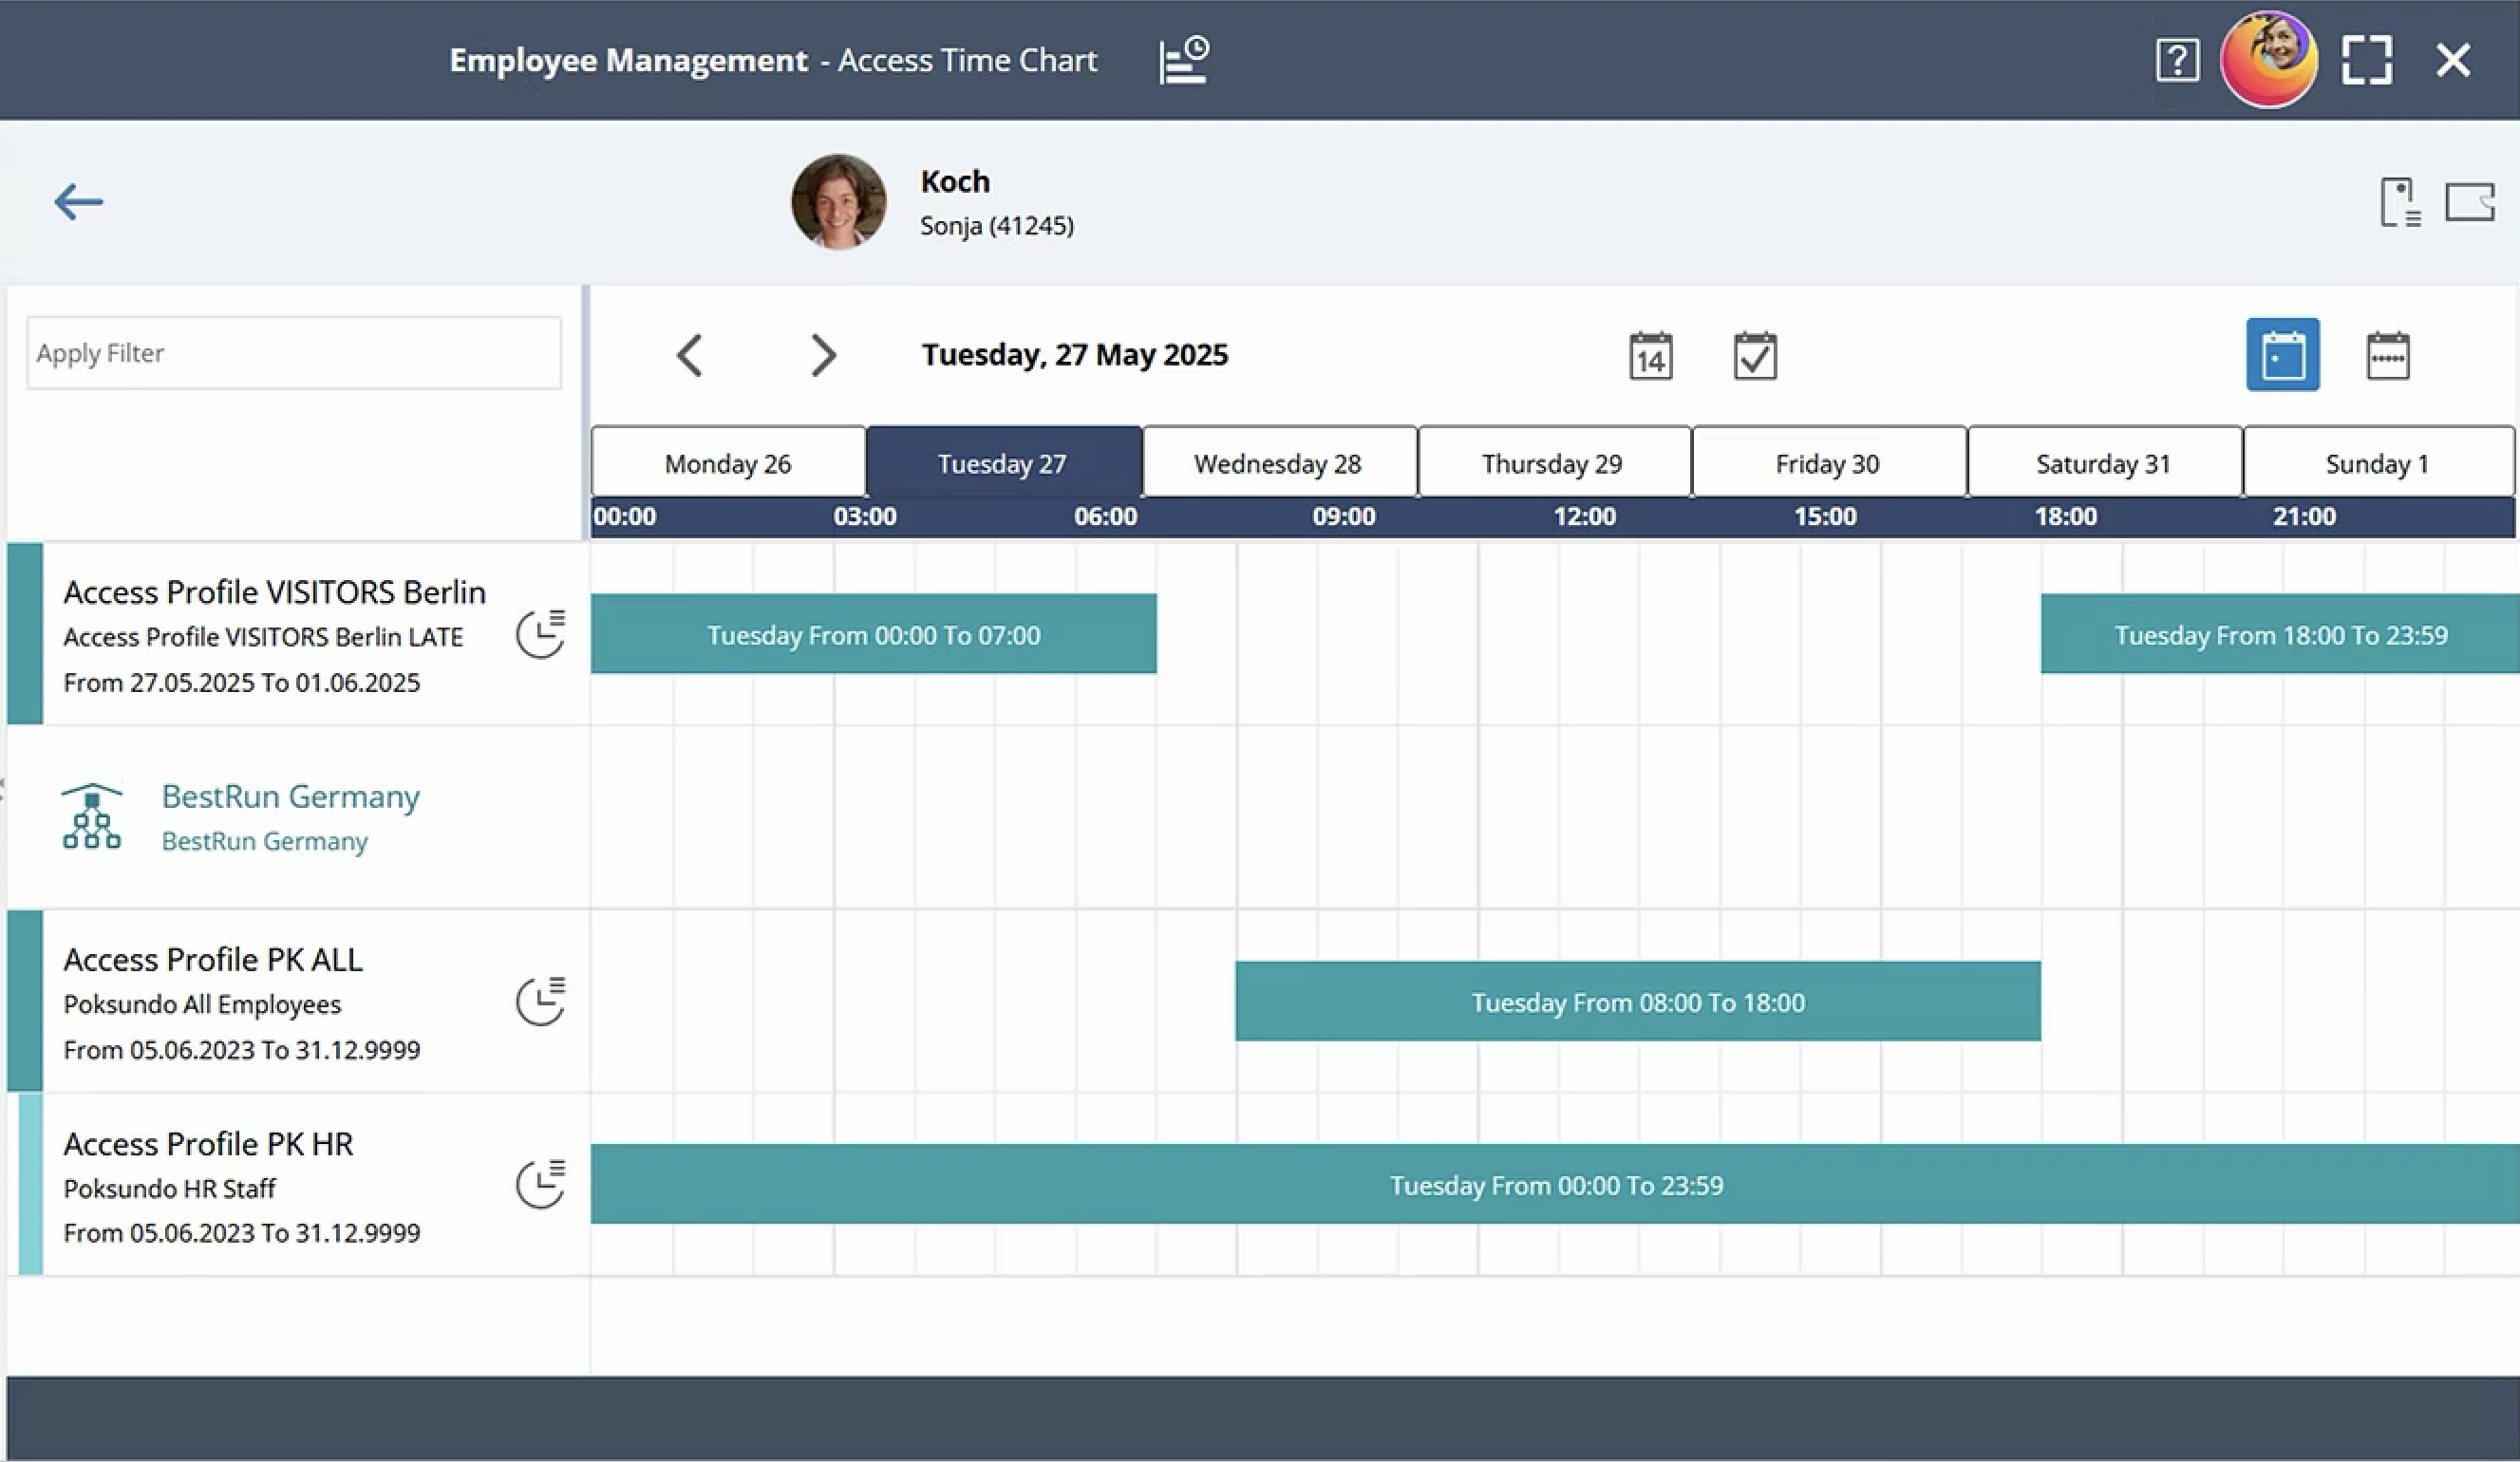Click the BestRun Germany organization icon
2520x1462 pixels.
coord(92,816)
